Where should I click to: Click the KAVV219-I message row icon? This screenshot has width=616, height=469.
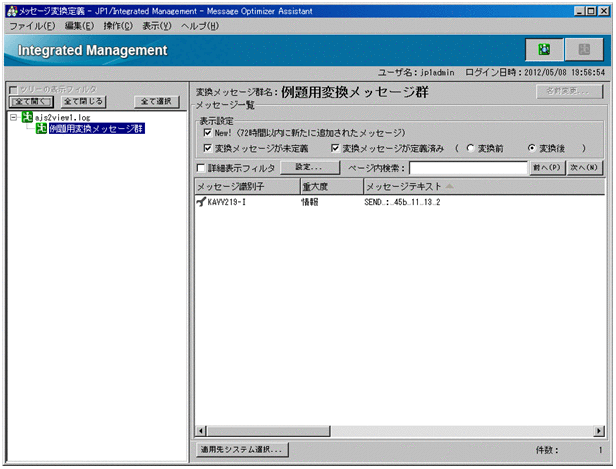coord(201,201)
